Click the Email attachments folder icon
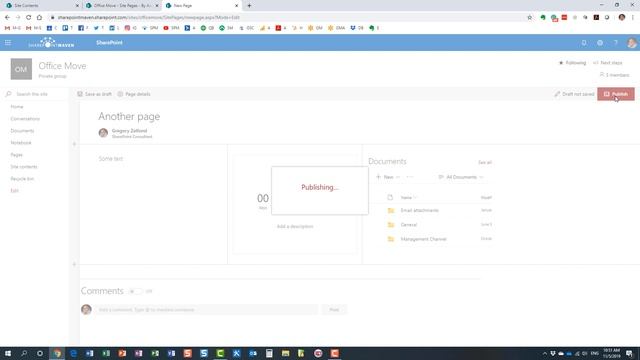Image resolution: width=640 pixels, height=360 pixels. click(x=391, y=211)
